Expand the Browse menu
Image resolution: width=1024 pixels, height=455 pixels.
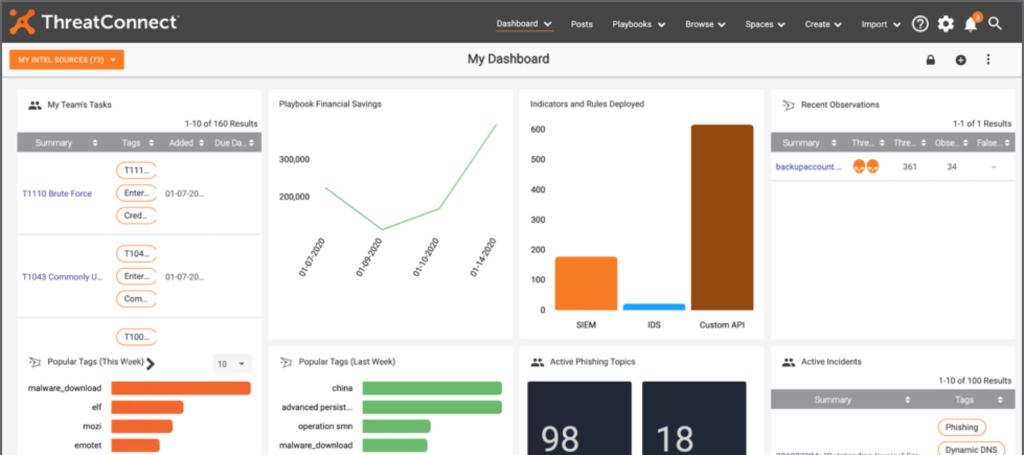pos(705,24)
